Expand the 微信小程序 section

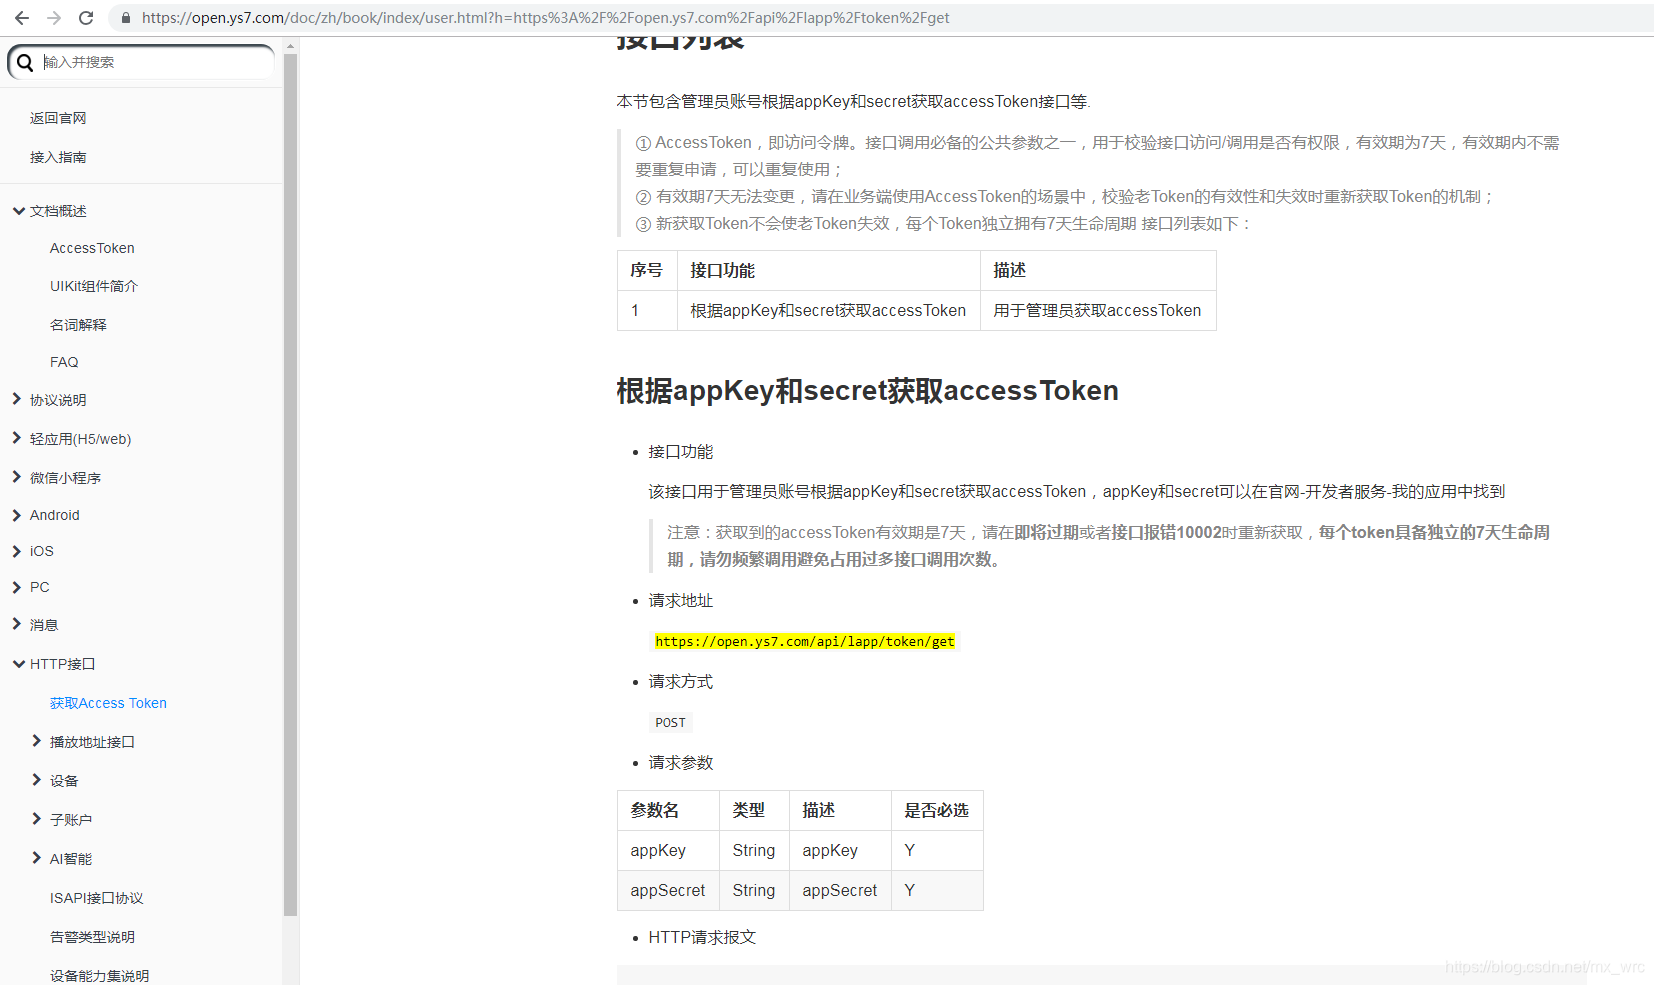[x=66, y=477]
